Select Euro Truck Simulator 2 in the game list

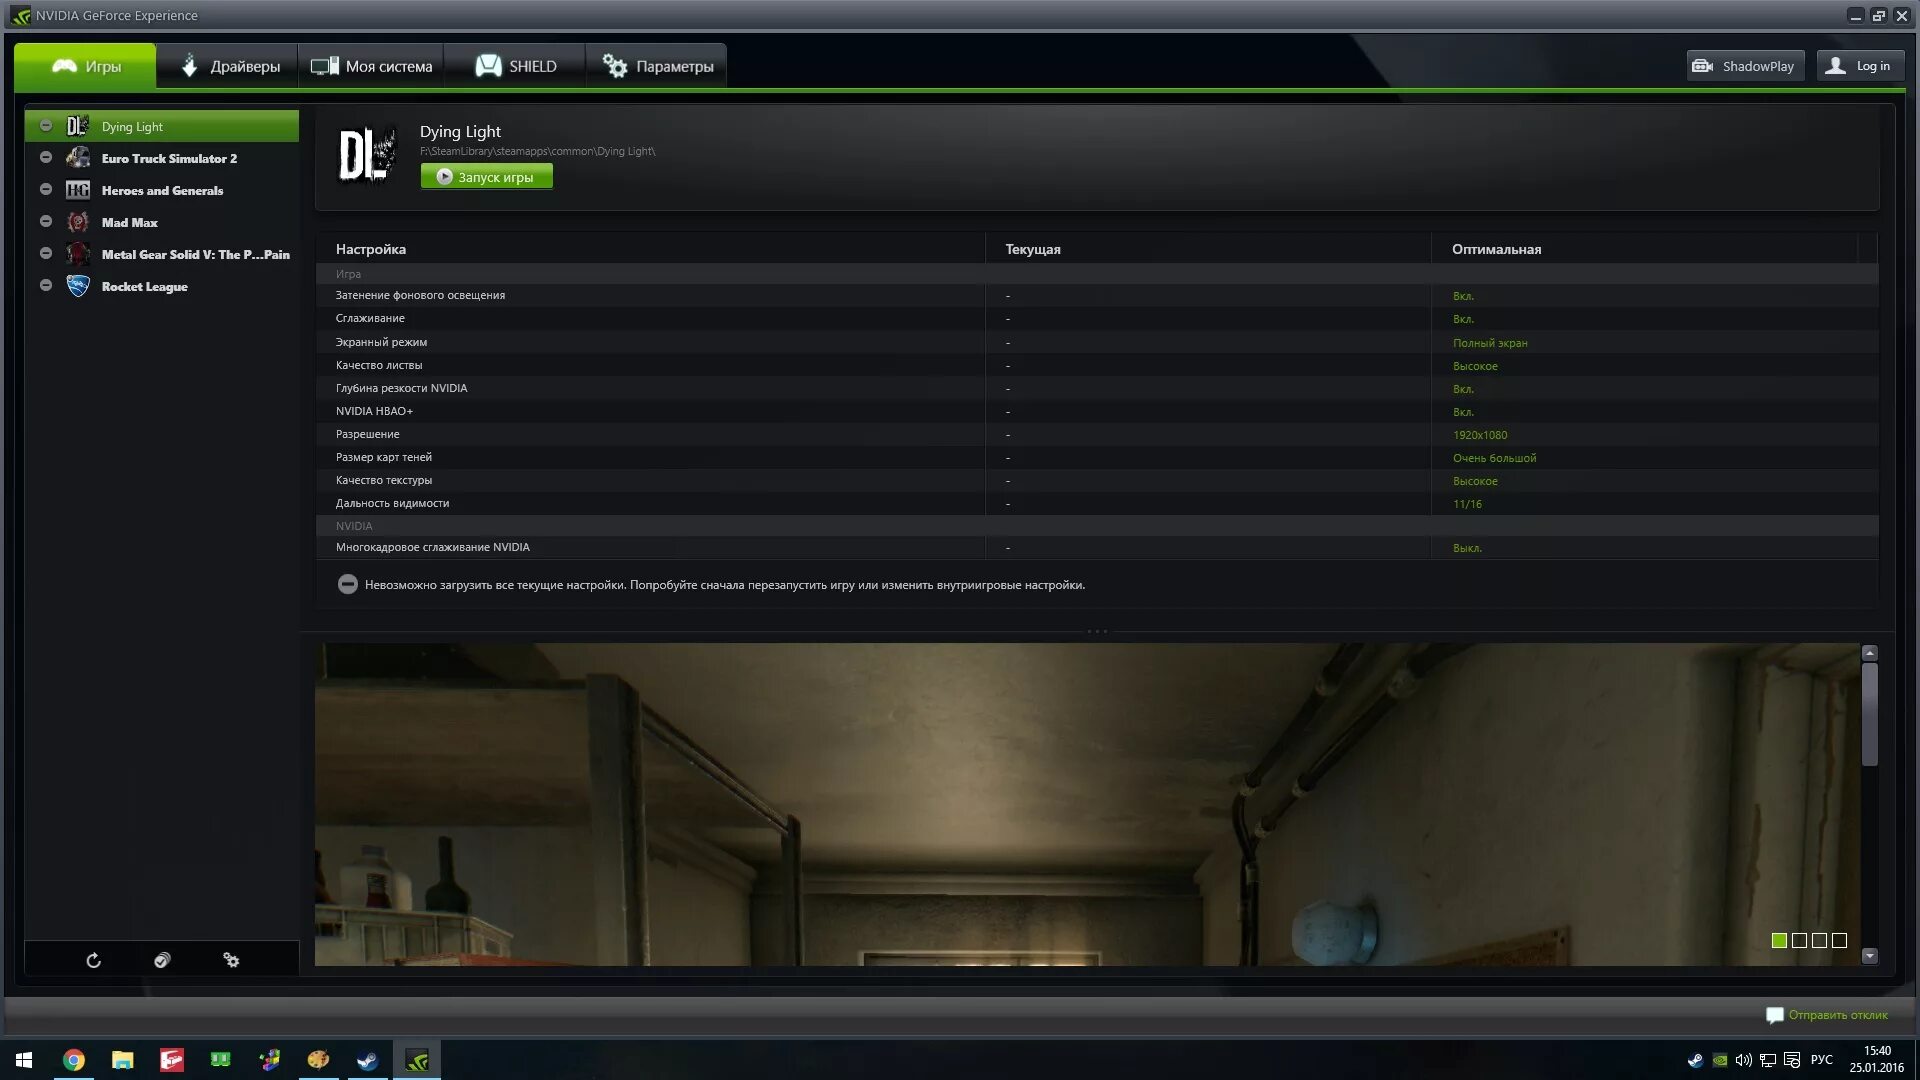(x=162, y=158)
